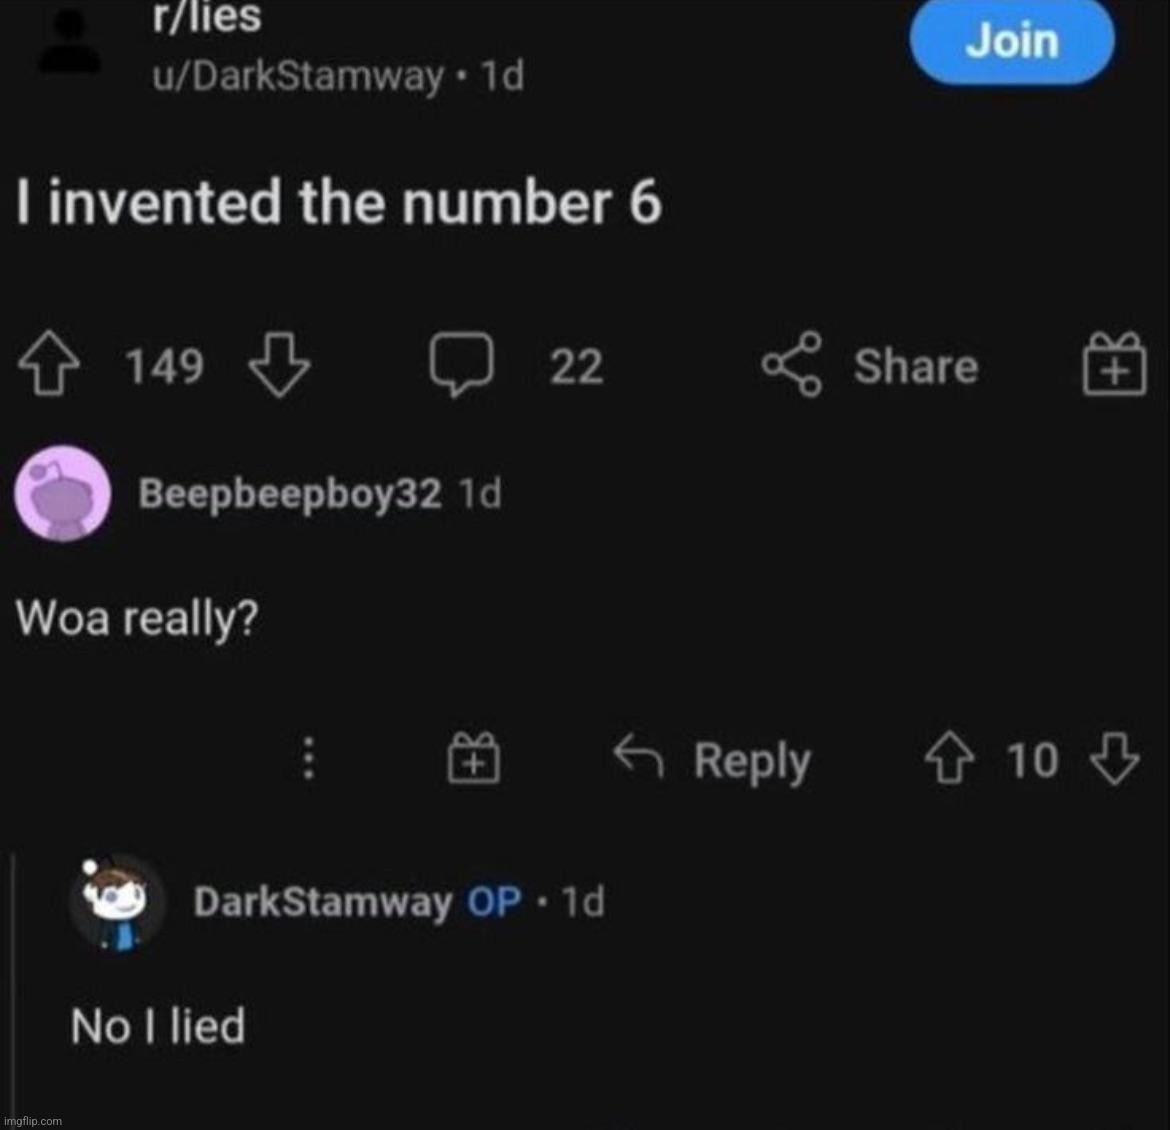The height and width of the screenshot is (1130, 1170).
Task: Open the r/lies subreddit link
Action: (x=206, y=18)
